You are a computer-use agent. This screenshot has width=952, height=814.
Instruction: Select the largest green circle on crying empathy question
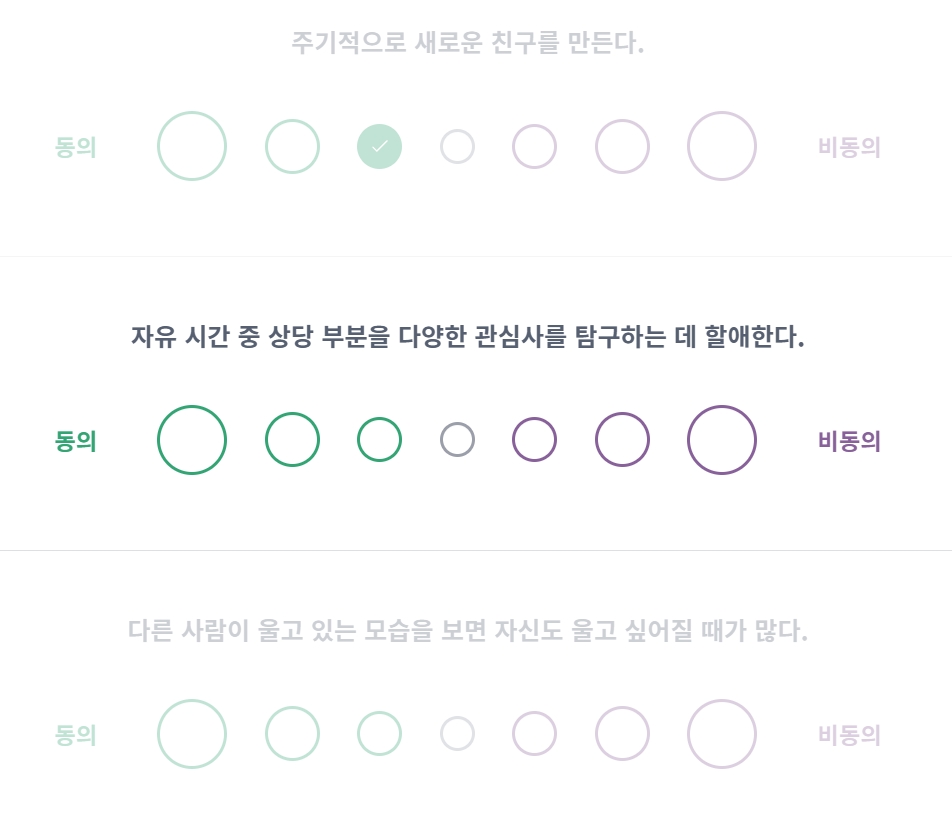(x=192, y=734)
